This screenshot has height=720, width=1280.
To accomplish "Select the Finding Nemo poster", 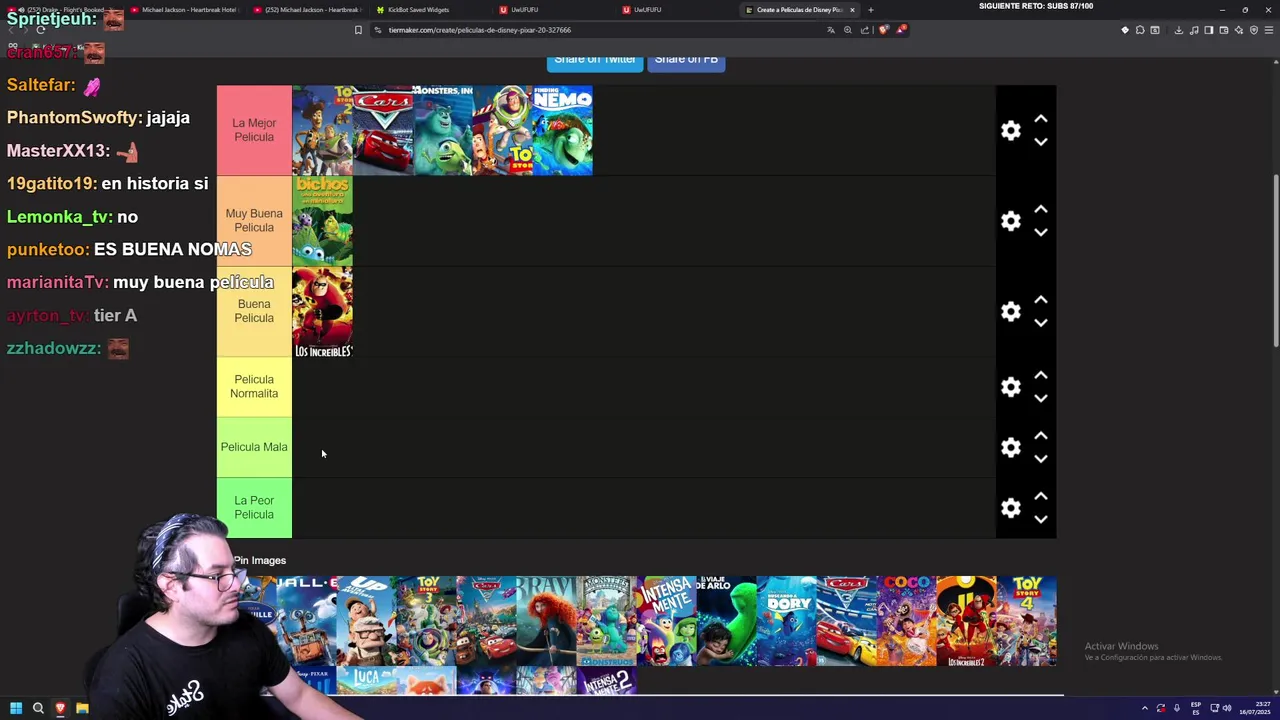I will point(562,131).
